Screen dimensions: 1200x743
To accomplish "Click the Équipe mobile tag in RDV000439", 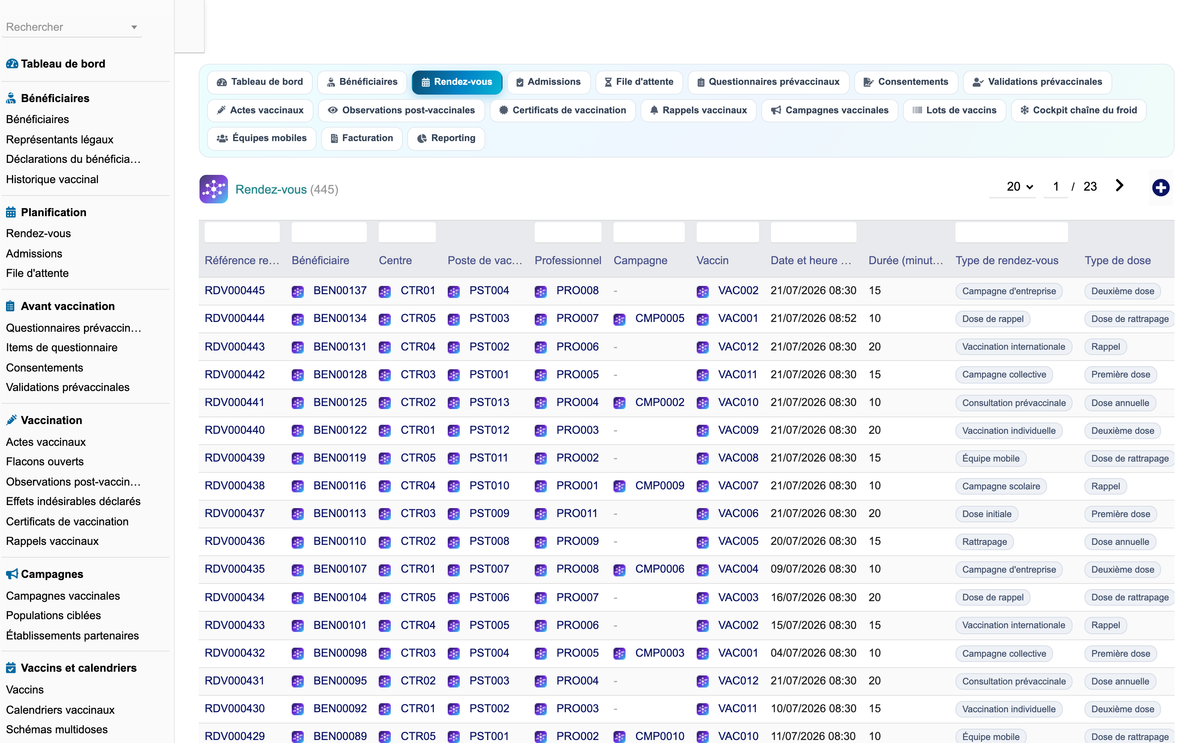I will [x=991, y=458].
